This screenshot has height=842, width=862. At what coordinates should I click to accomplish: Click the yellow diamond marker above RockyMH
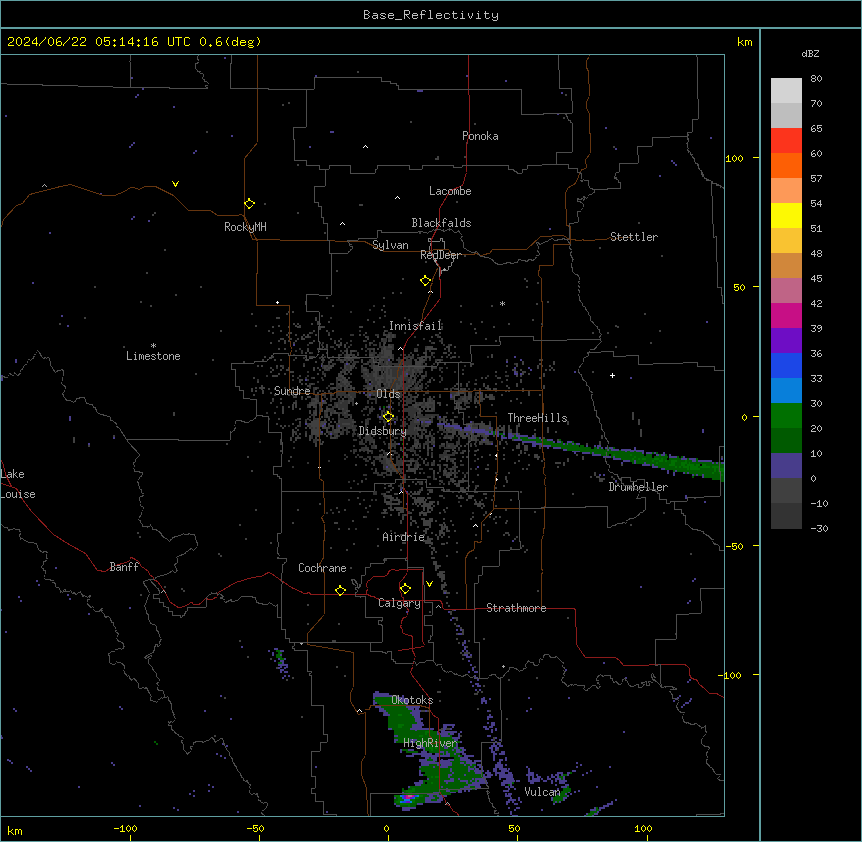(250, 204)
